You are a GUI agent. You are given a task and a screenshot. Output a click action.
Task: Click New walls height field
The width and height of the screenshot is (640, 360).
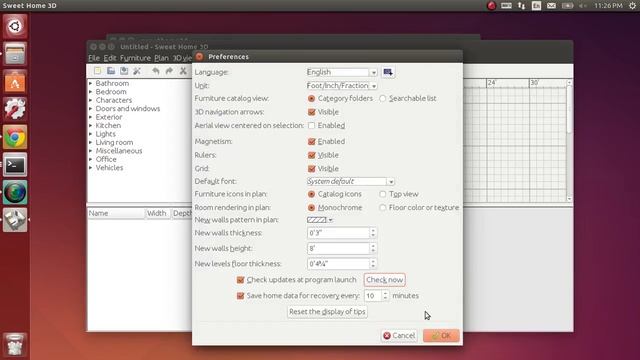click(338, 249)
